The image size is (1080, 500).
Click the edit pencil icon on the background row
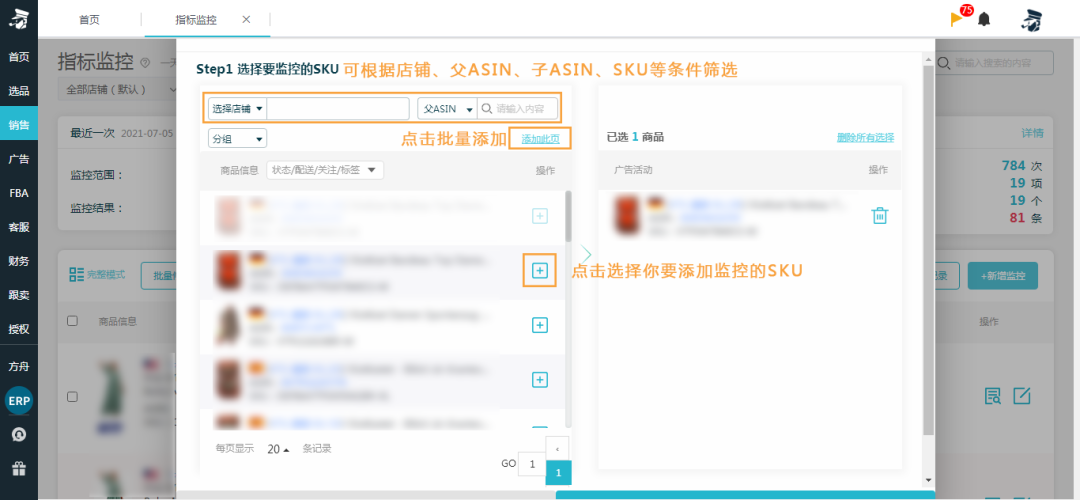point(1022,396)
